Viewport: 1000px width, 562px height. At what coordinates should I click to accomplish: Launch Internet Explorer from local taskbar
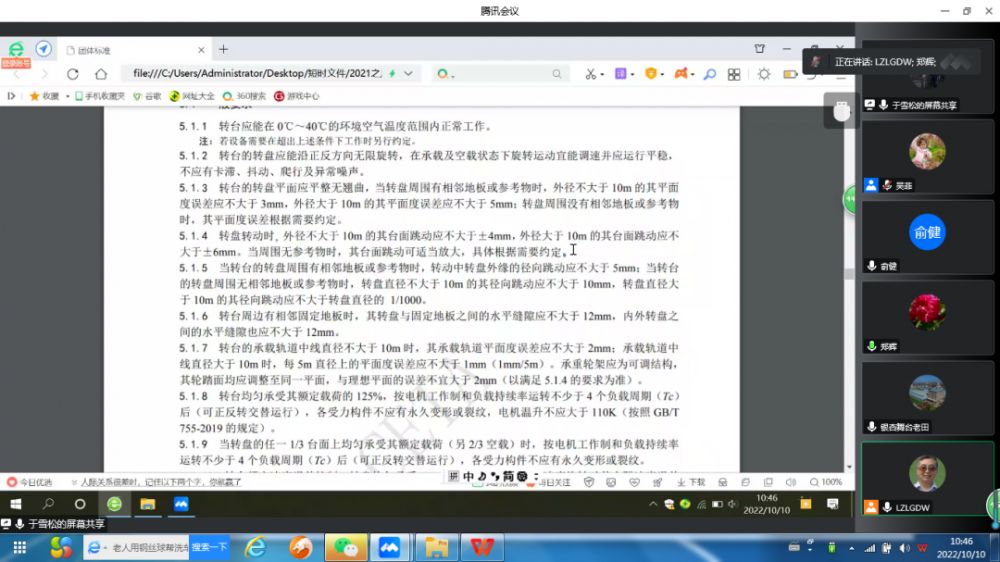[256, 547]
